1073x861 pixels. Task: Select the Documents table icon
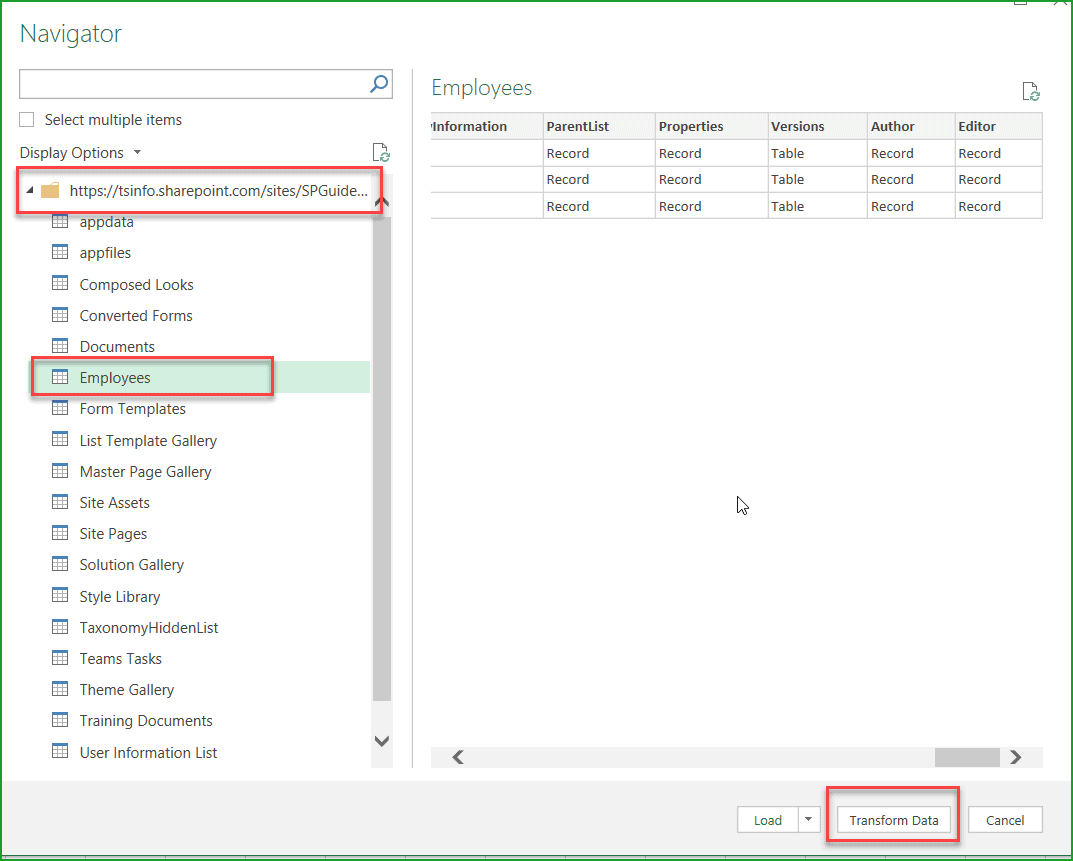(x=60, y=346)
